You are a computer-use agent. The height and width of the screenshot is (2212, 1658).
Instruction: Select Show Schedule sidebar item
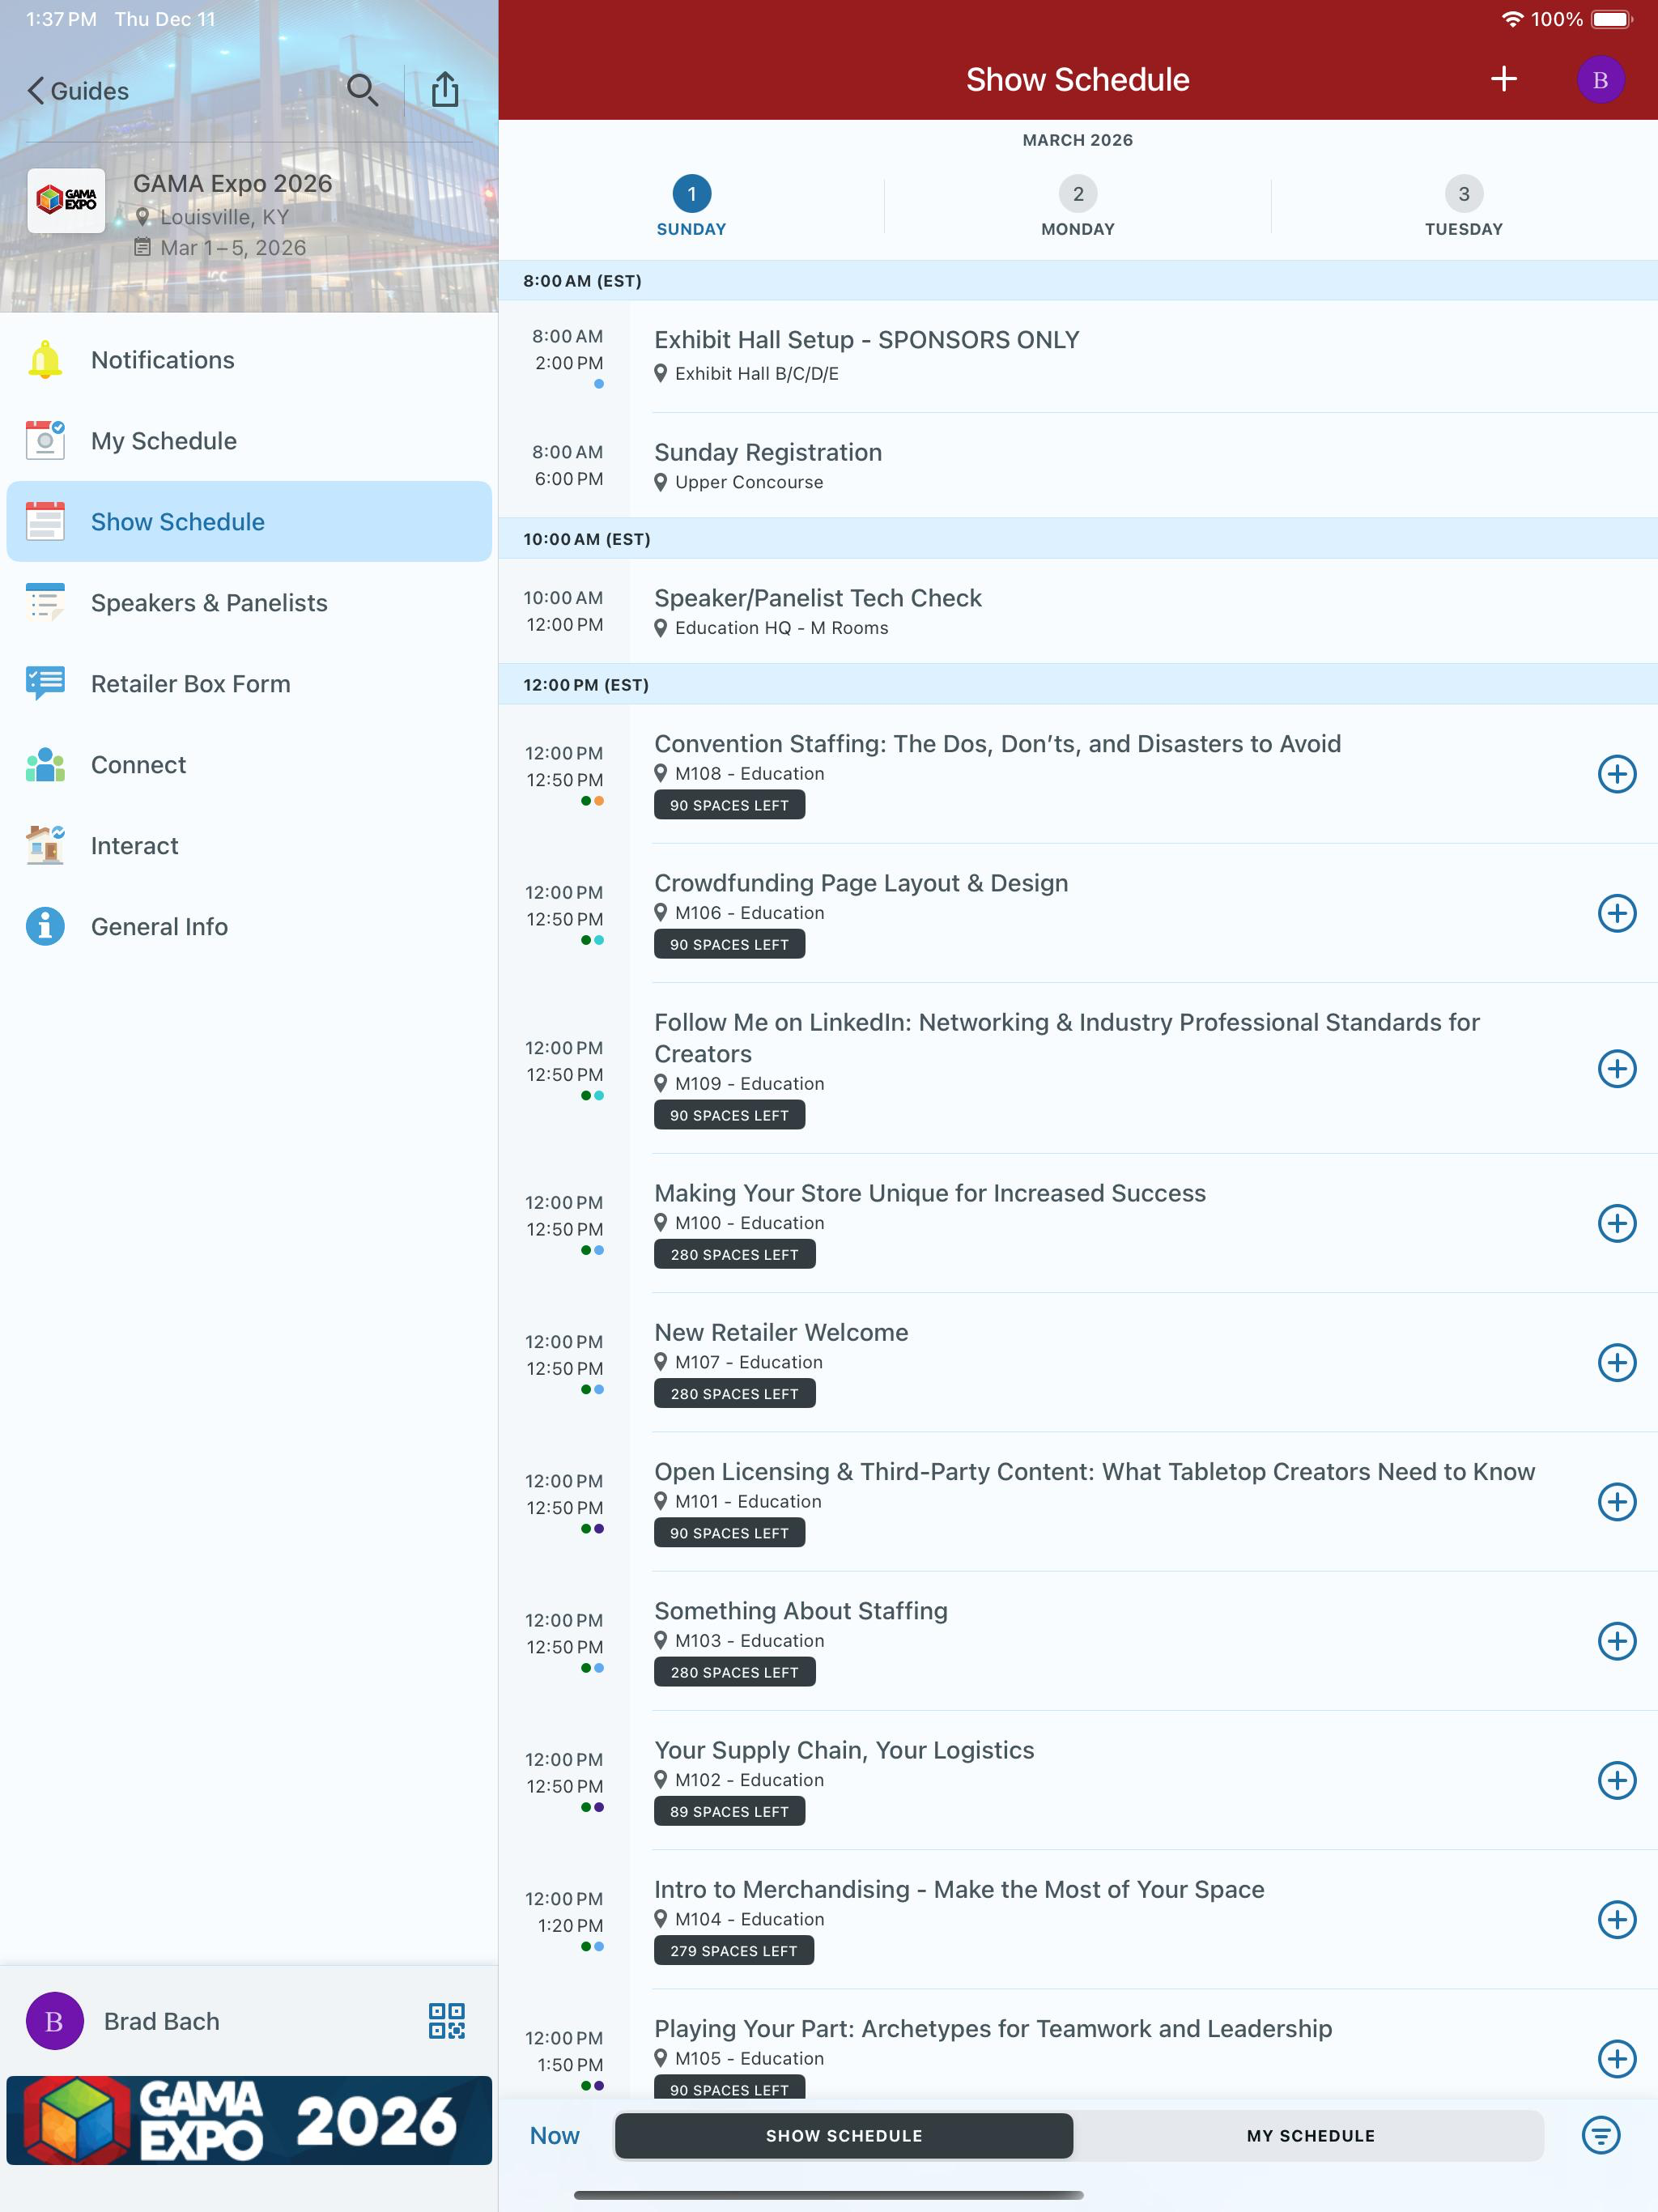[249, 522]
